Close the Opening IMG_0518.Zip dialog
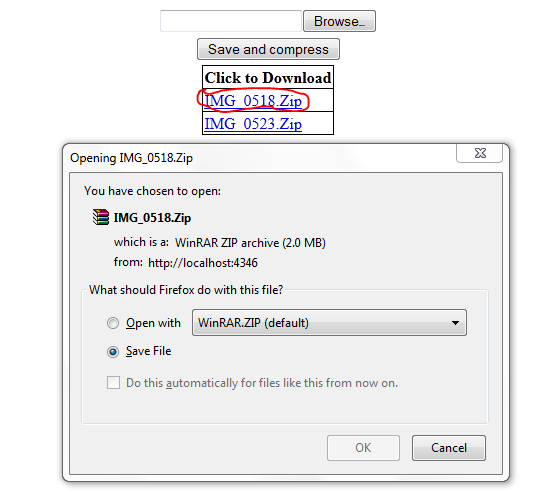Screen dimensions: 545x492 coord(480,153)
